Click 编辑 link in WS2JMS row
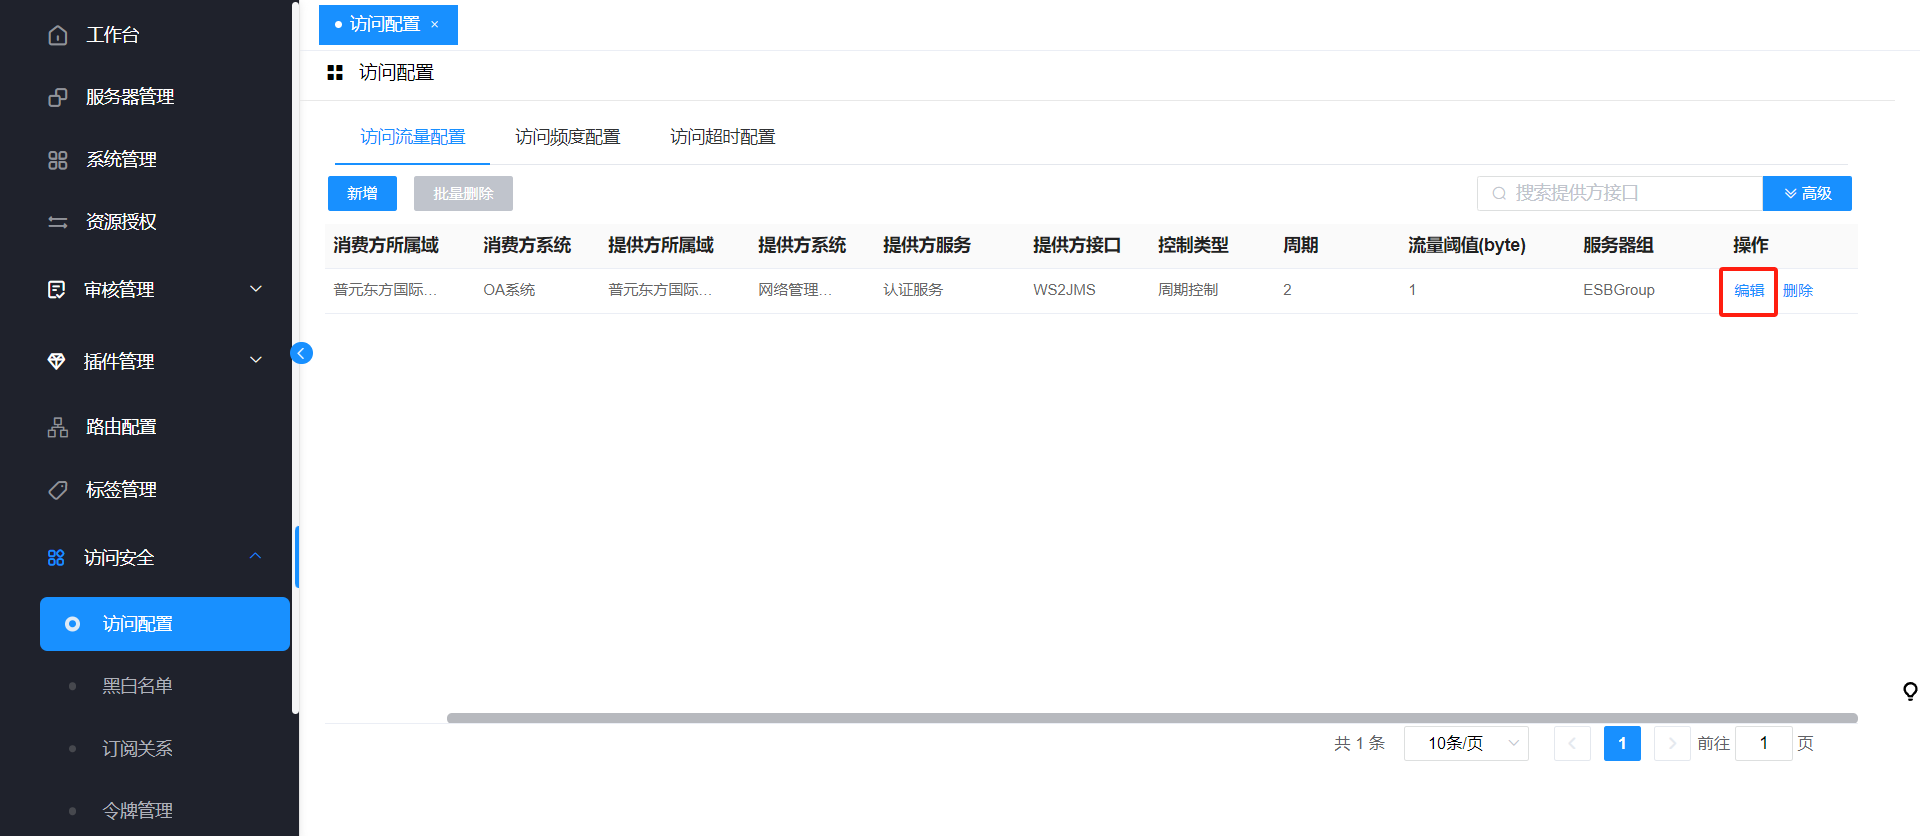The width and height of the screenshot is (1920, 836). (x=1749, y=291)
